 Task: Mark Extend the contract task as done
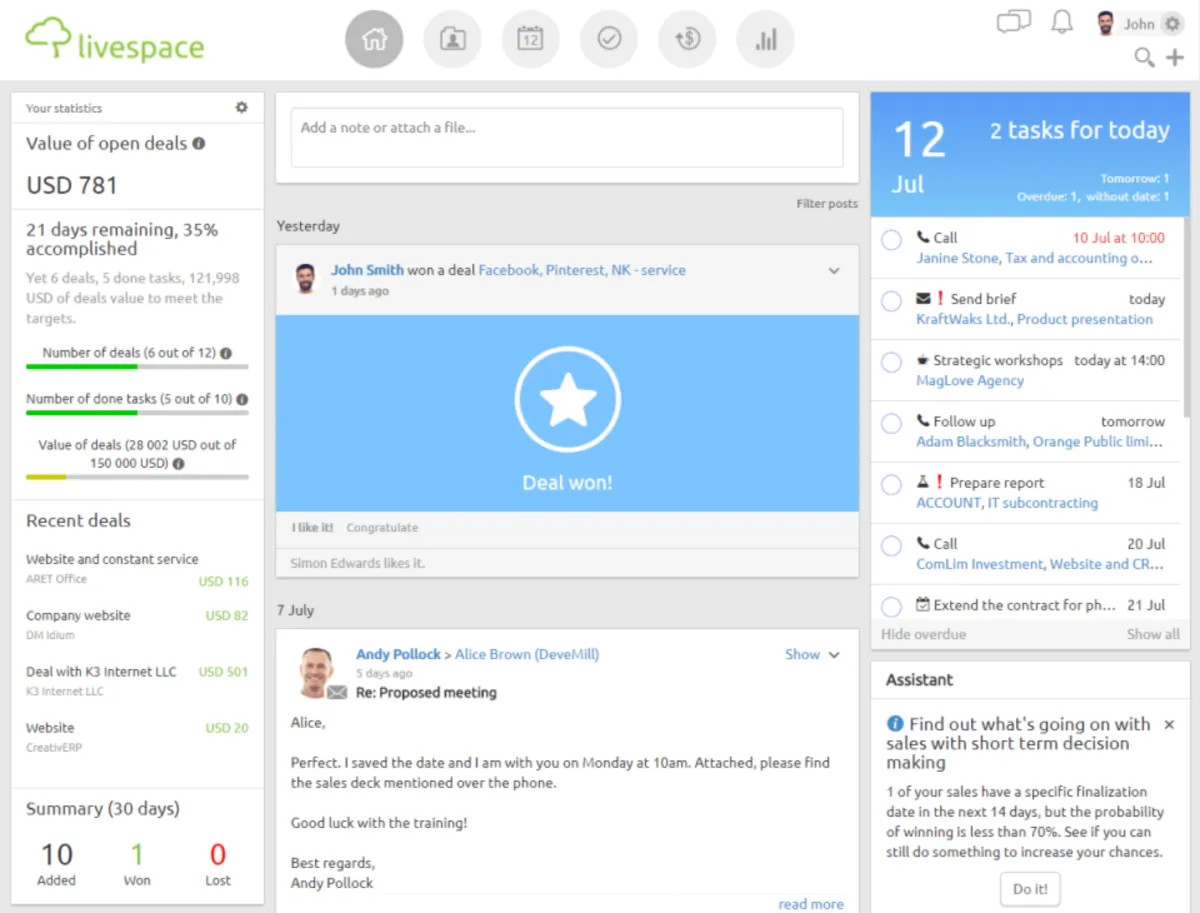tap(891, 607)
